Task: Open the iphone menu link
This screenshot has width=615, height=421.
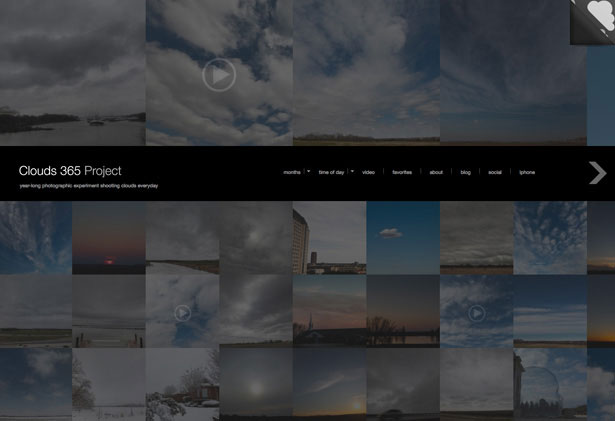Action: [x=527, y=172]
